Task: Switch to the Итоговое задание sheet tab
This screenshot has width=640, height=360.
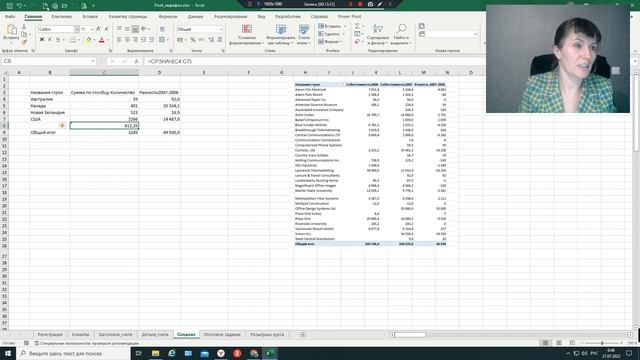Action: pos(222,335)
